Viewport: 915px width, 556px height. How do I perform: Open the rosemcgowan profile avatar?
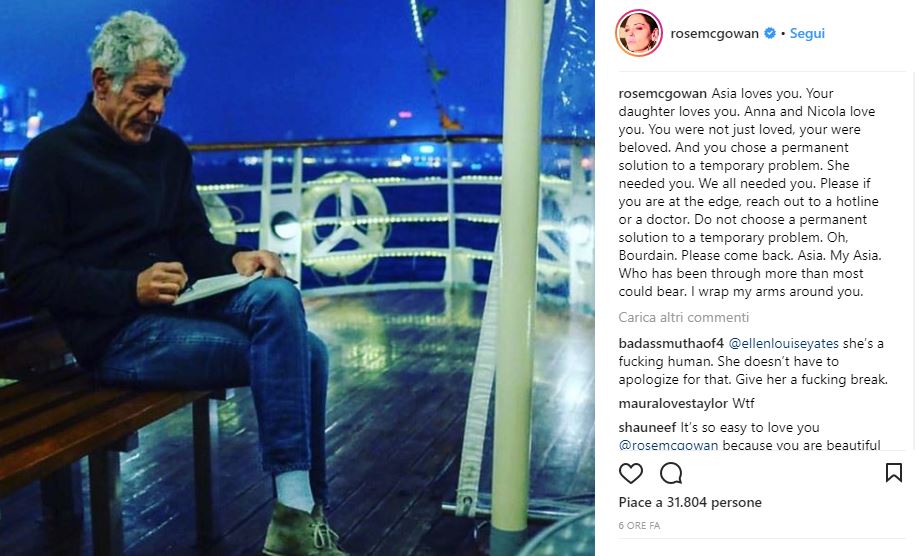pyautogui.click(x=639, y=33)
